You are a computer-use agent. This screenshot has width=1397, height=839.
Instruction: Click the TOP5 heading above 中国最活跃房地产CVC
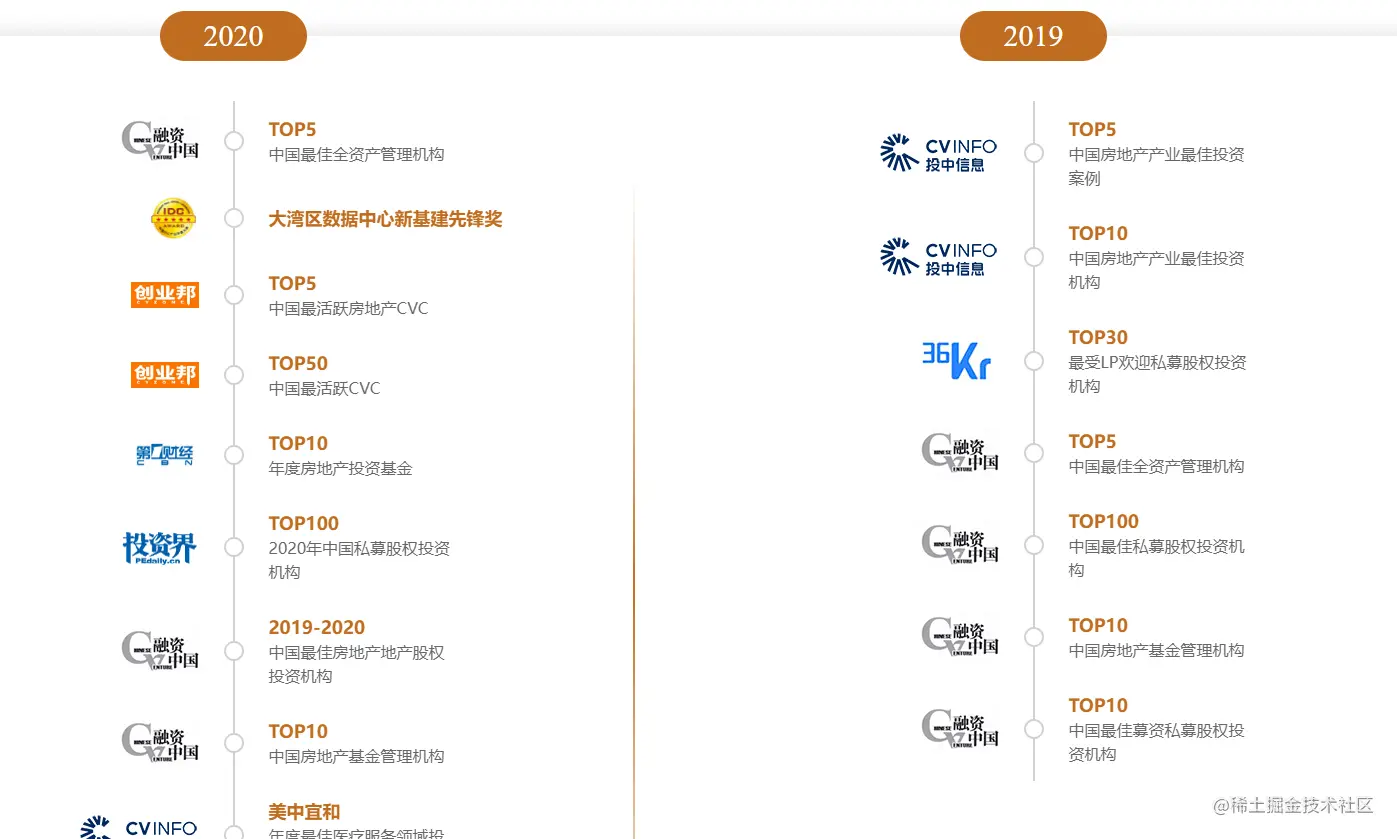pyautogui.click(x=292, y=283)
